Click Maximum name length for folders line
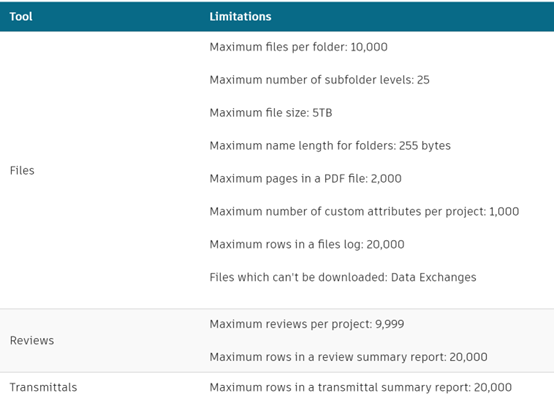Screen dimensions: 554x404 (x=330, y=146)
